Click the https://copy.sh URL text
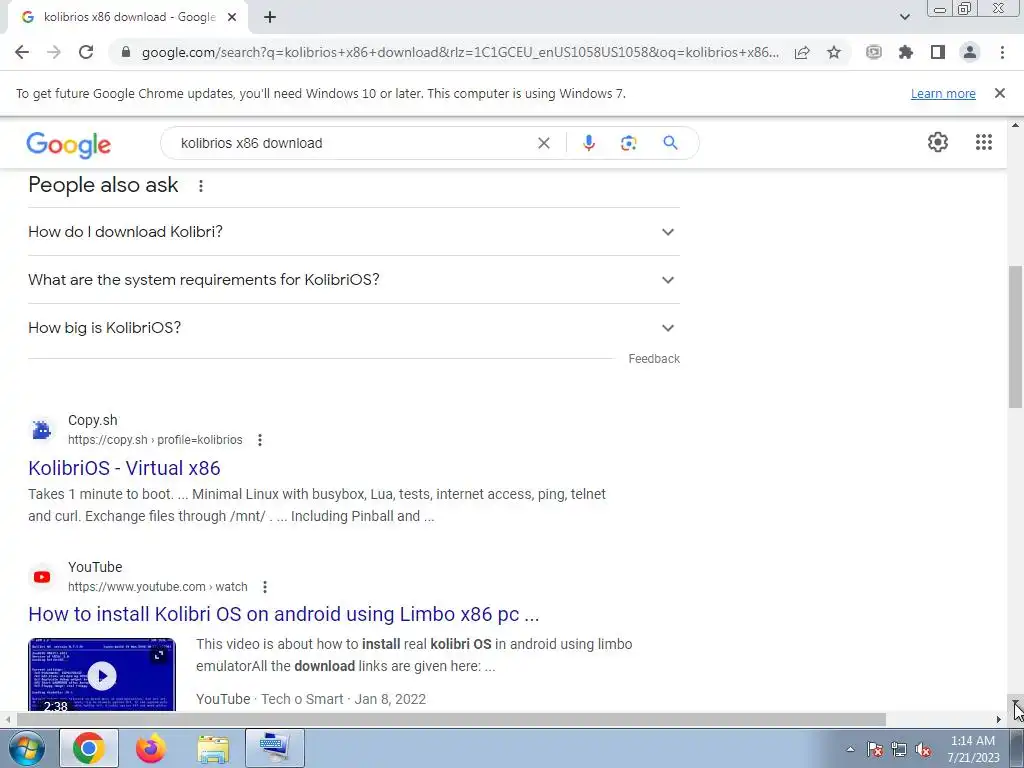Viewport: 1024px width, 768px height. point(155,440)
